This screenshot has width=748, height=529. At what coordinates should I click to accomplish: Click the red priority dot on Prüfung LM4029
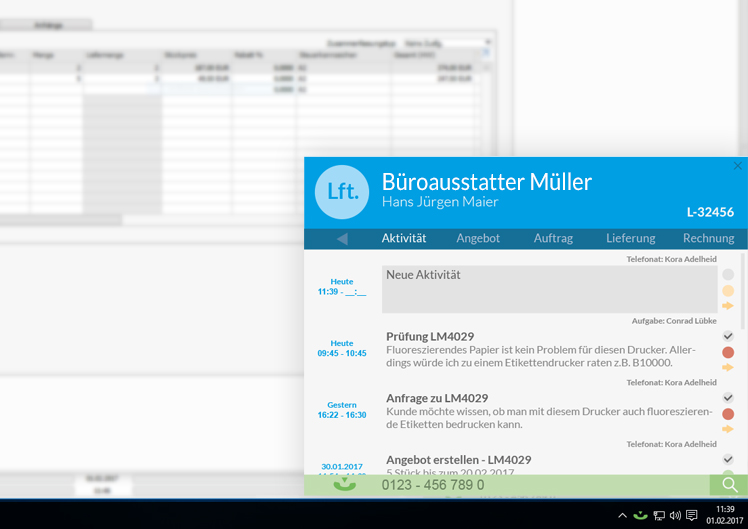pos(728,353)
